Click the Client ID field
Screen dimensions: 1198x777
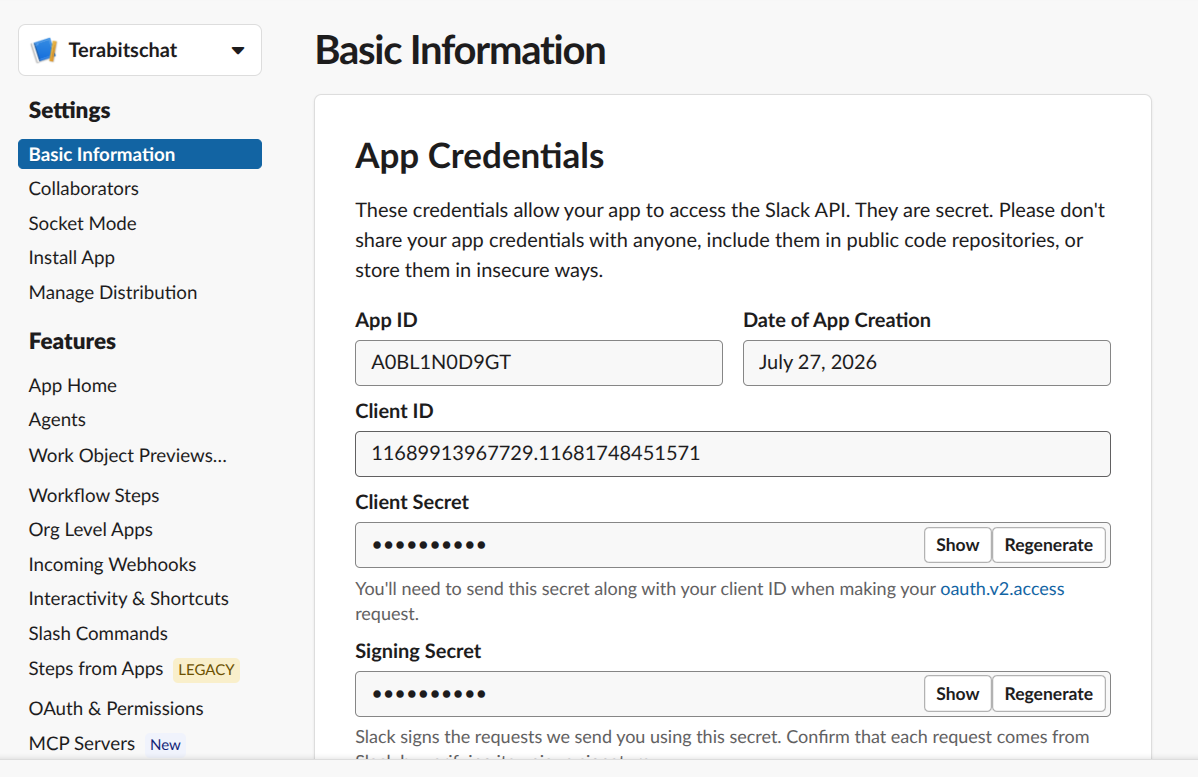point(733,454)
